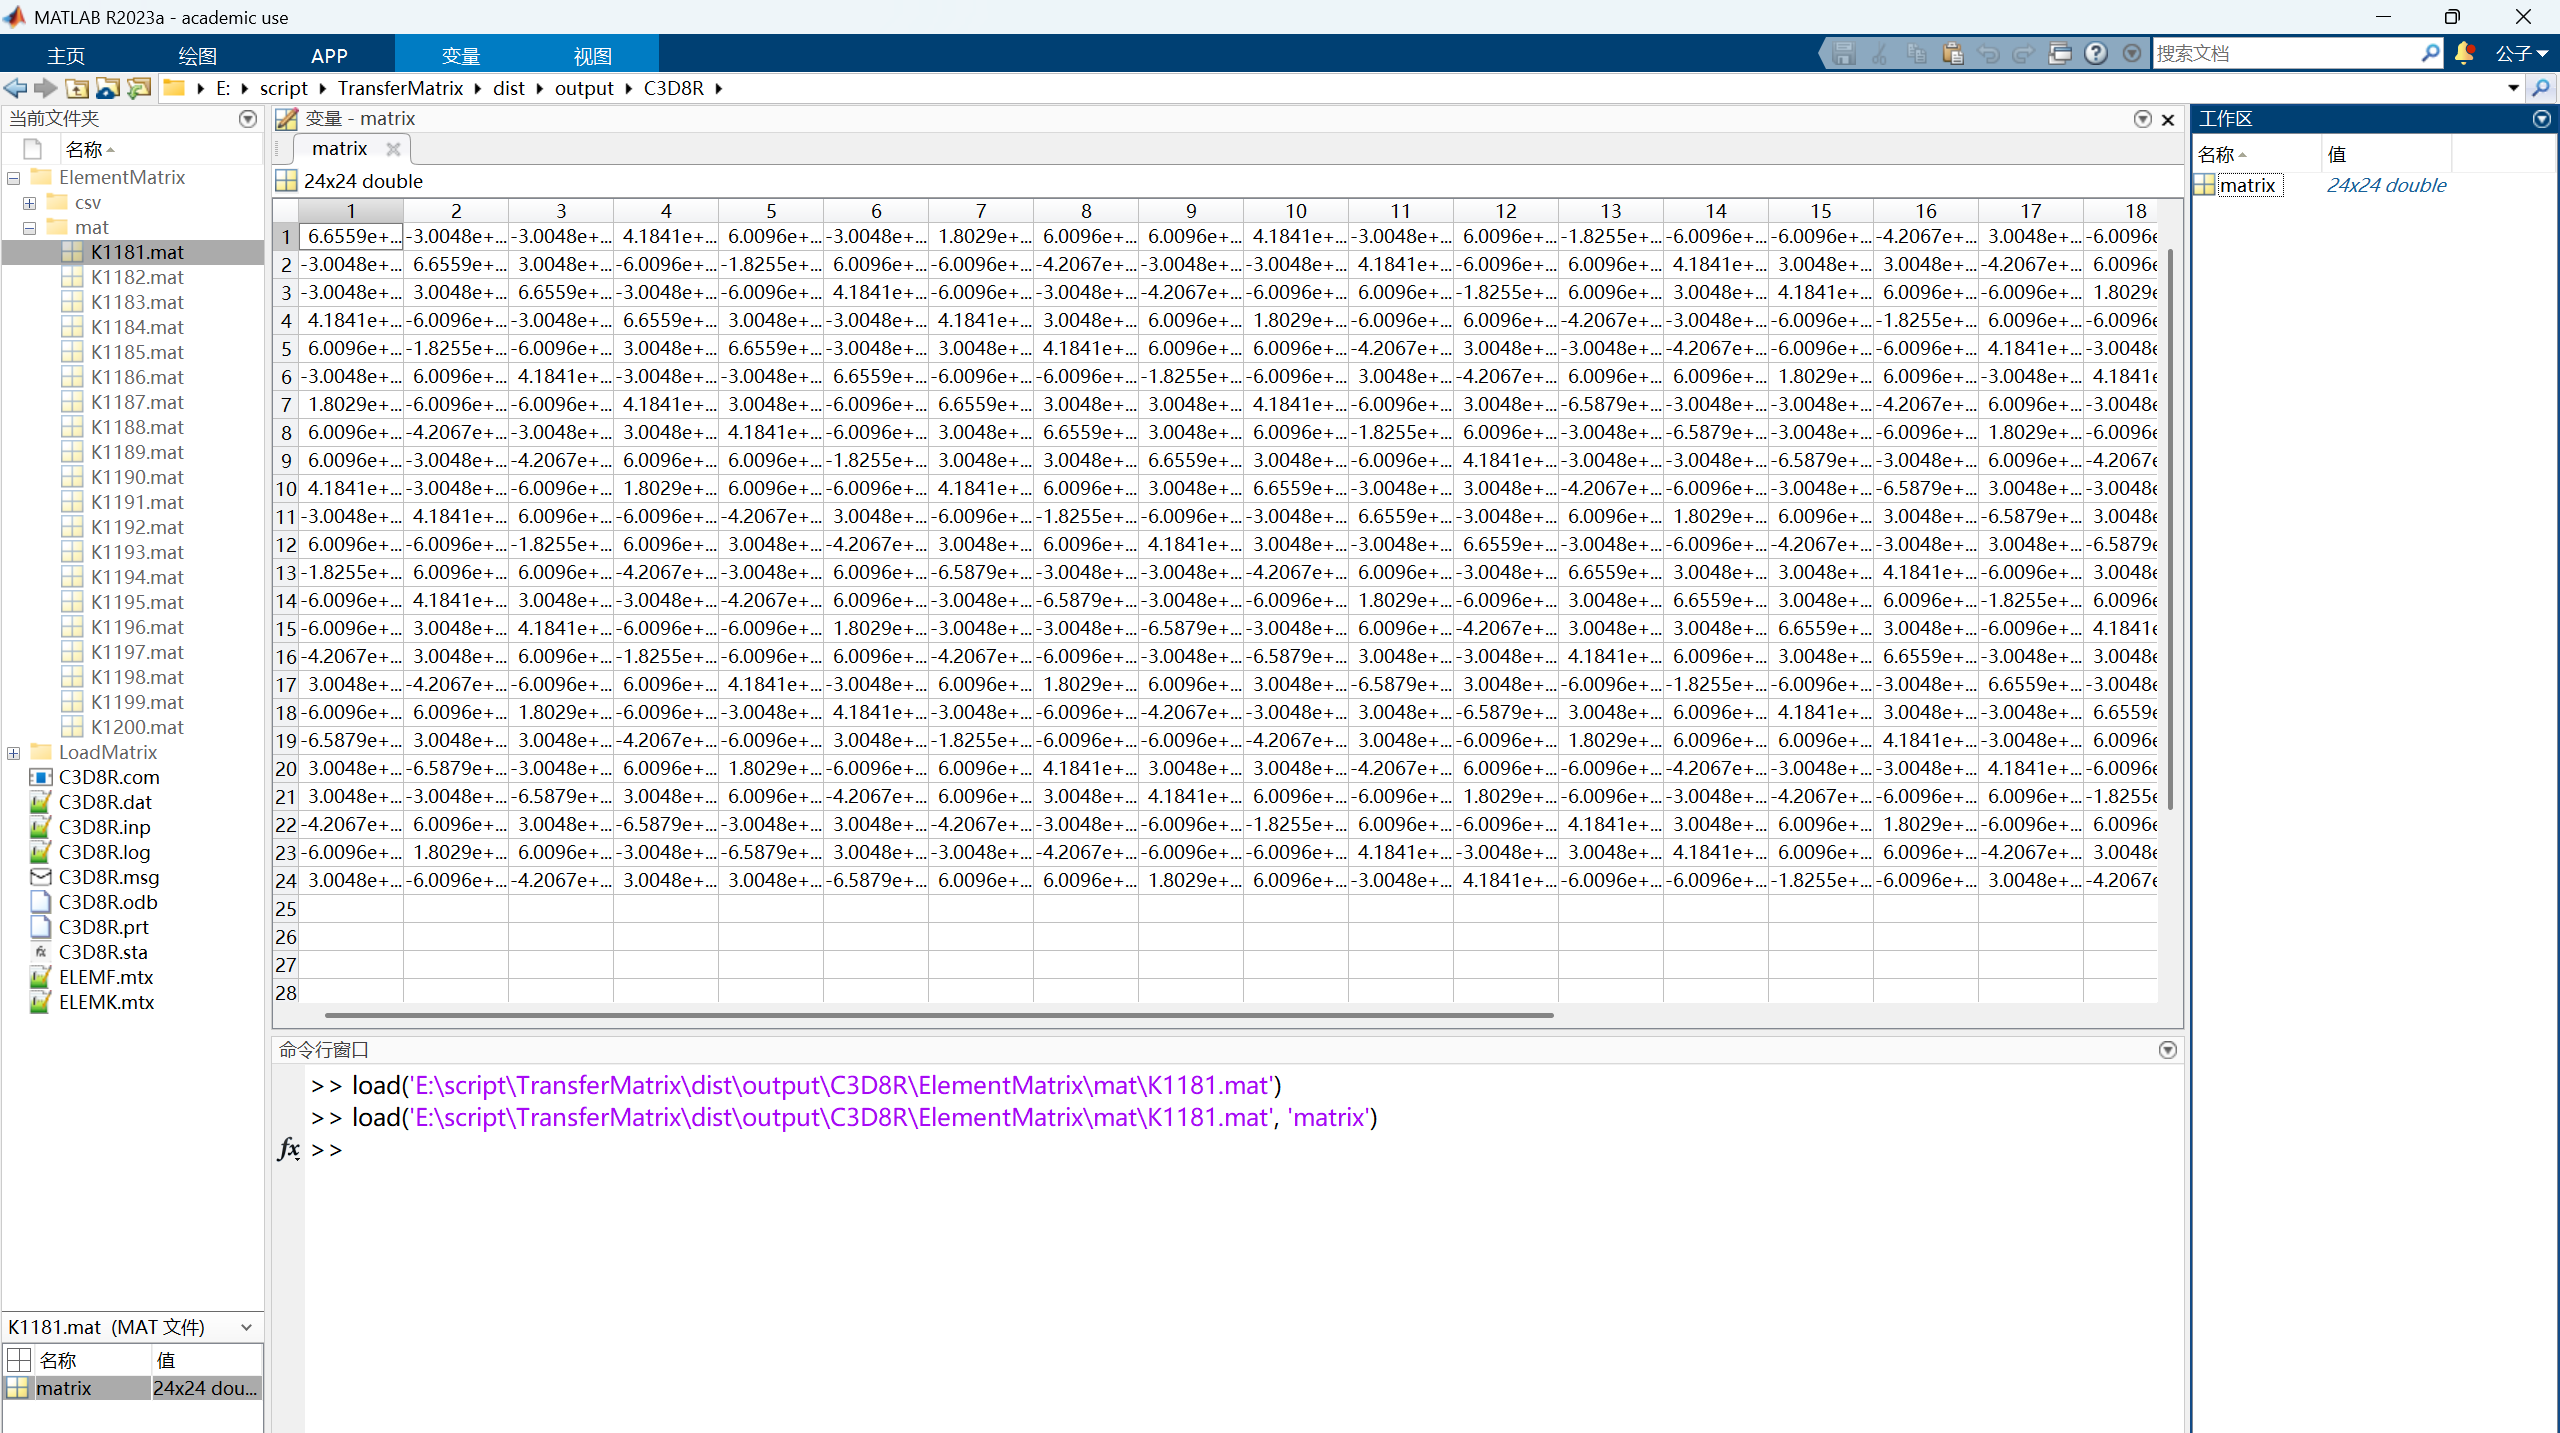The width and height of the screenshot is (2560, 1433).
Task: Expand the K1181.mat details dropdown
Action: tap(246, 1327)
